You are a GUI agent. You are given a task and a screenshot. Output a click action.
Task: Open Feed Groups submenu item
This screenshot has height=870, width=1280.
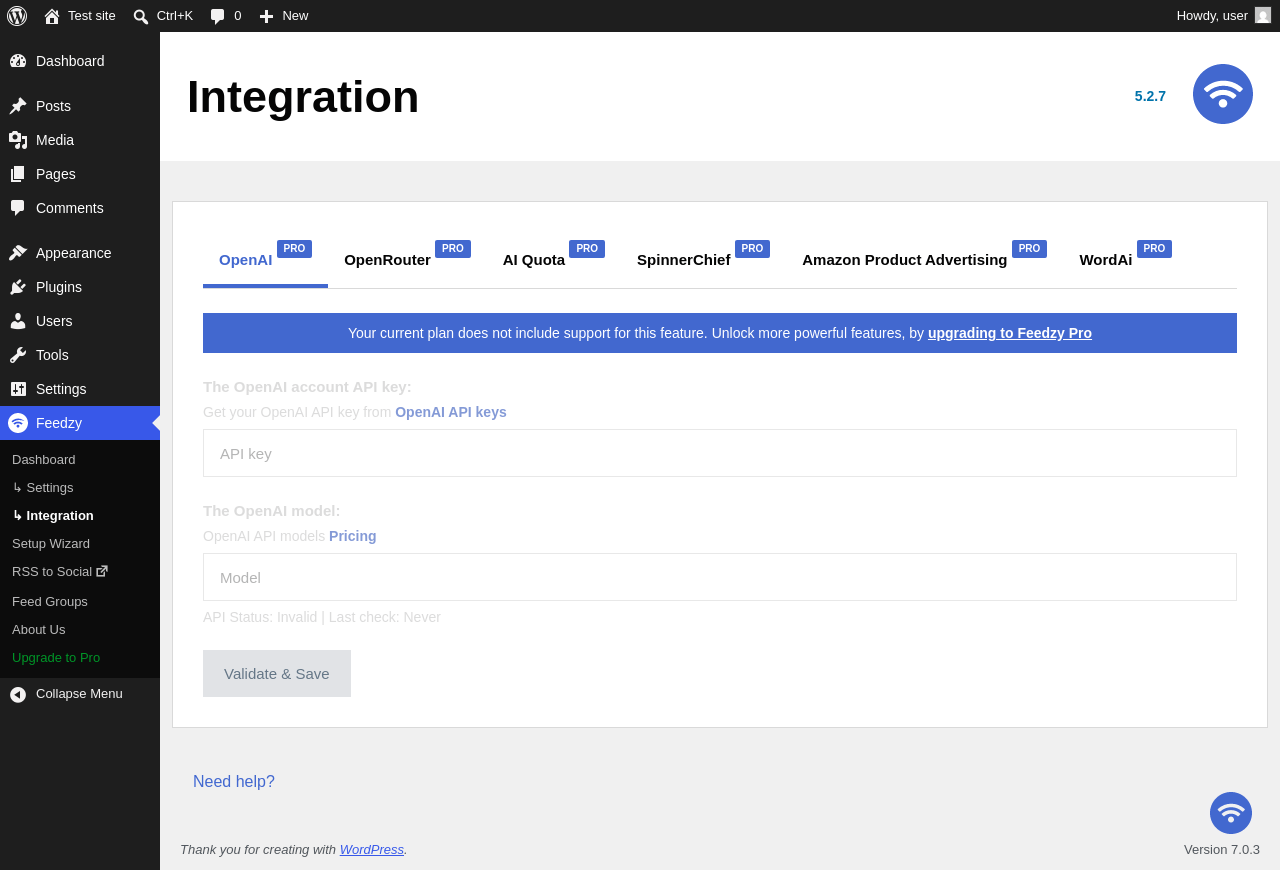tap(80, 602)
